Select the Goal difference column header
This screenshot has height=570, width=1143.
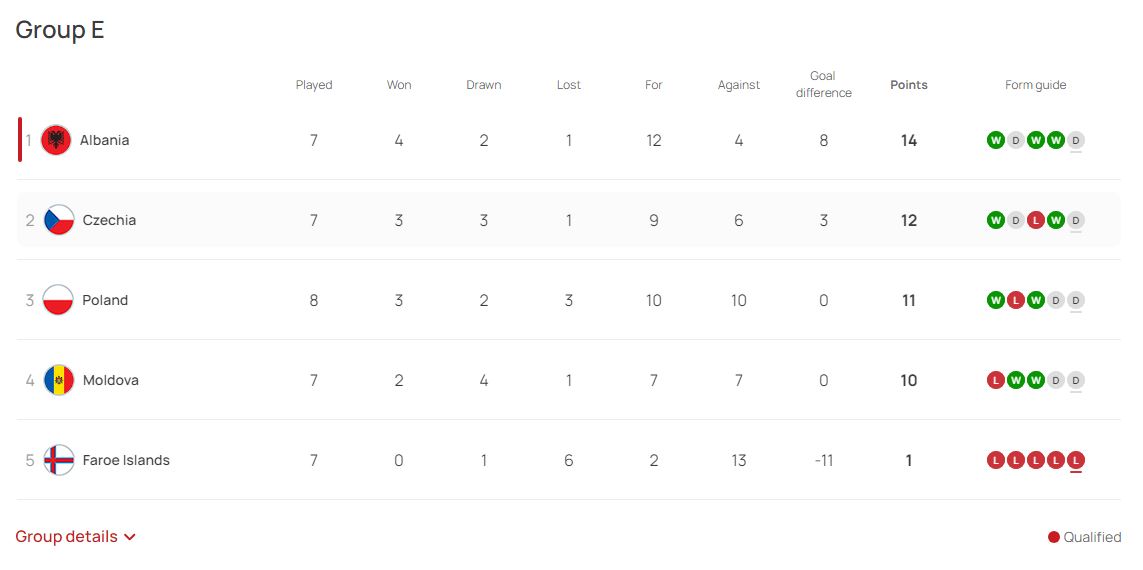coord(823,84)
